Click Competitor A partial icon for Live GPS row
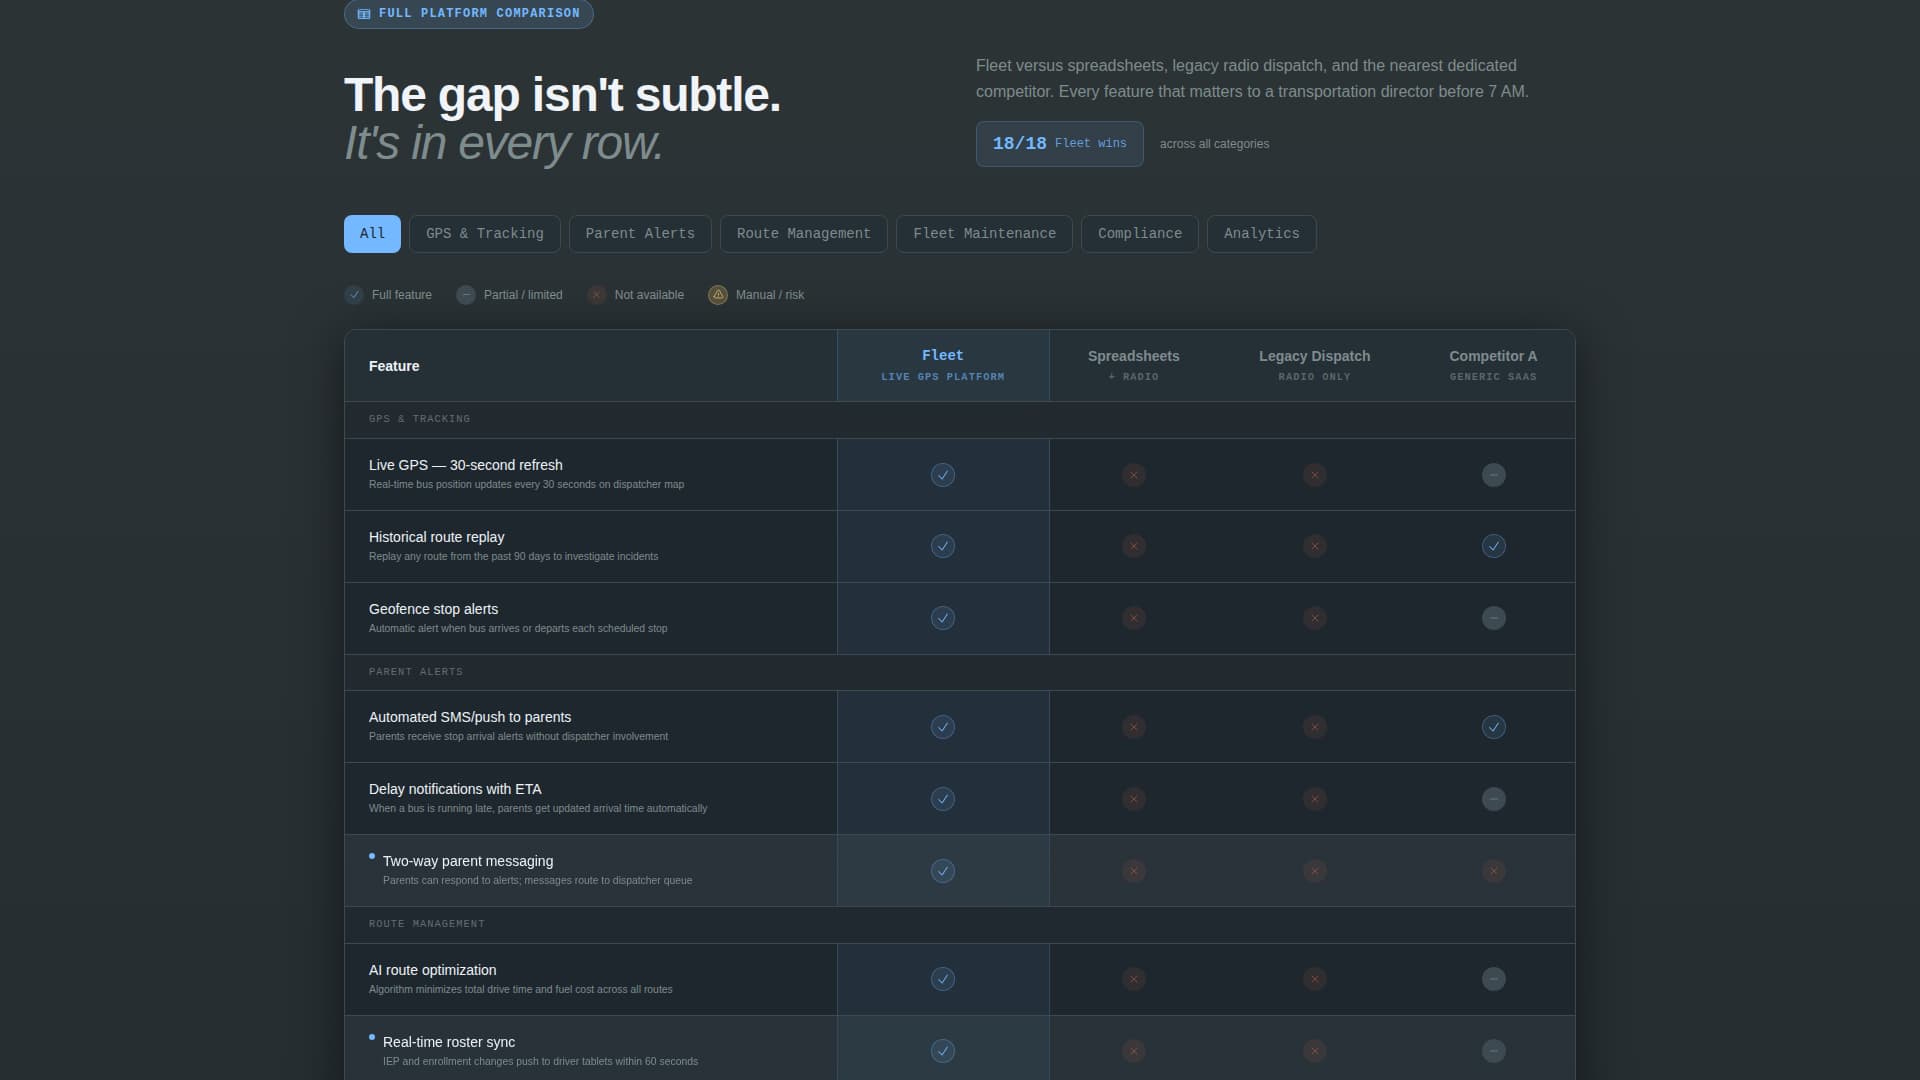The height and width of the screenshot is (1080, 1920). click(1494, 475)
